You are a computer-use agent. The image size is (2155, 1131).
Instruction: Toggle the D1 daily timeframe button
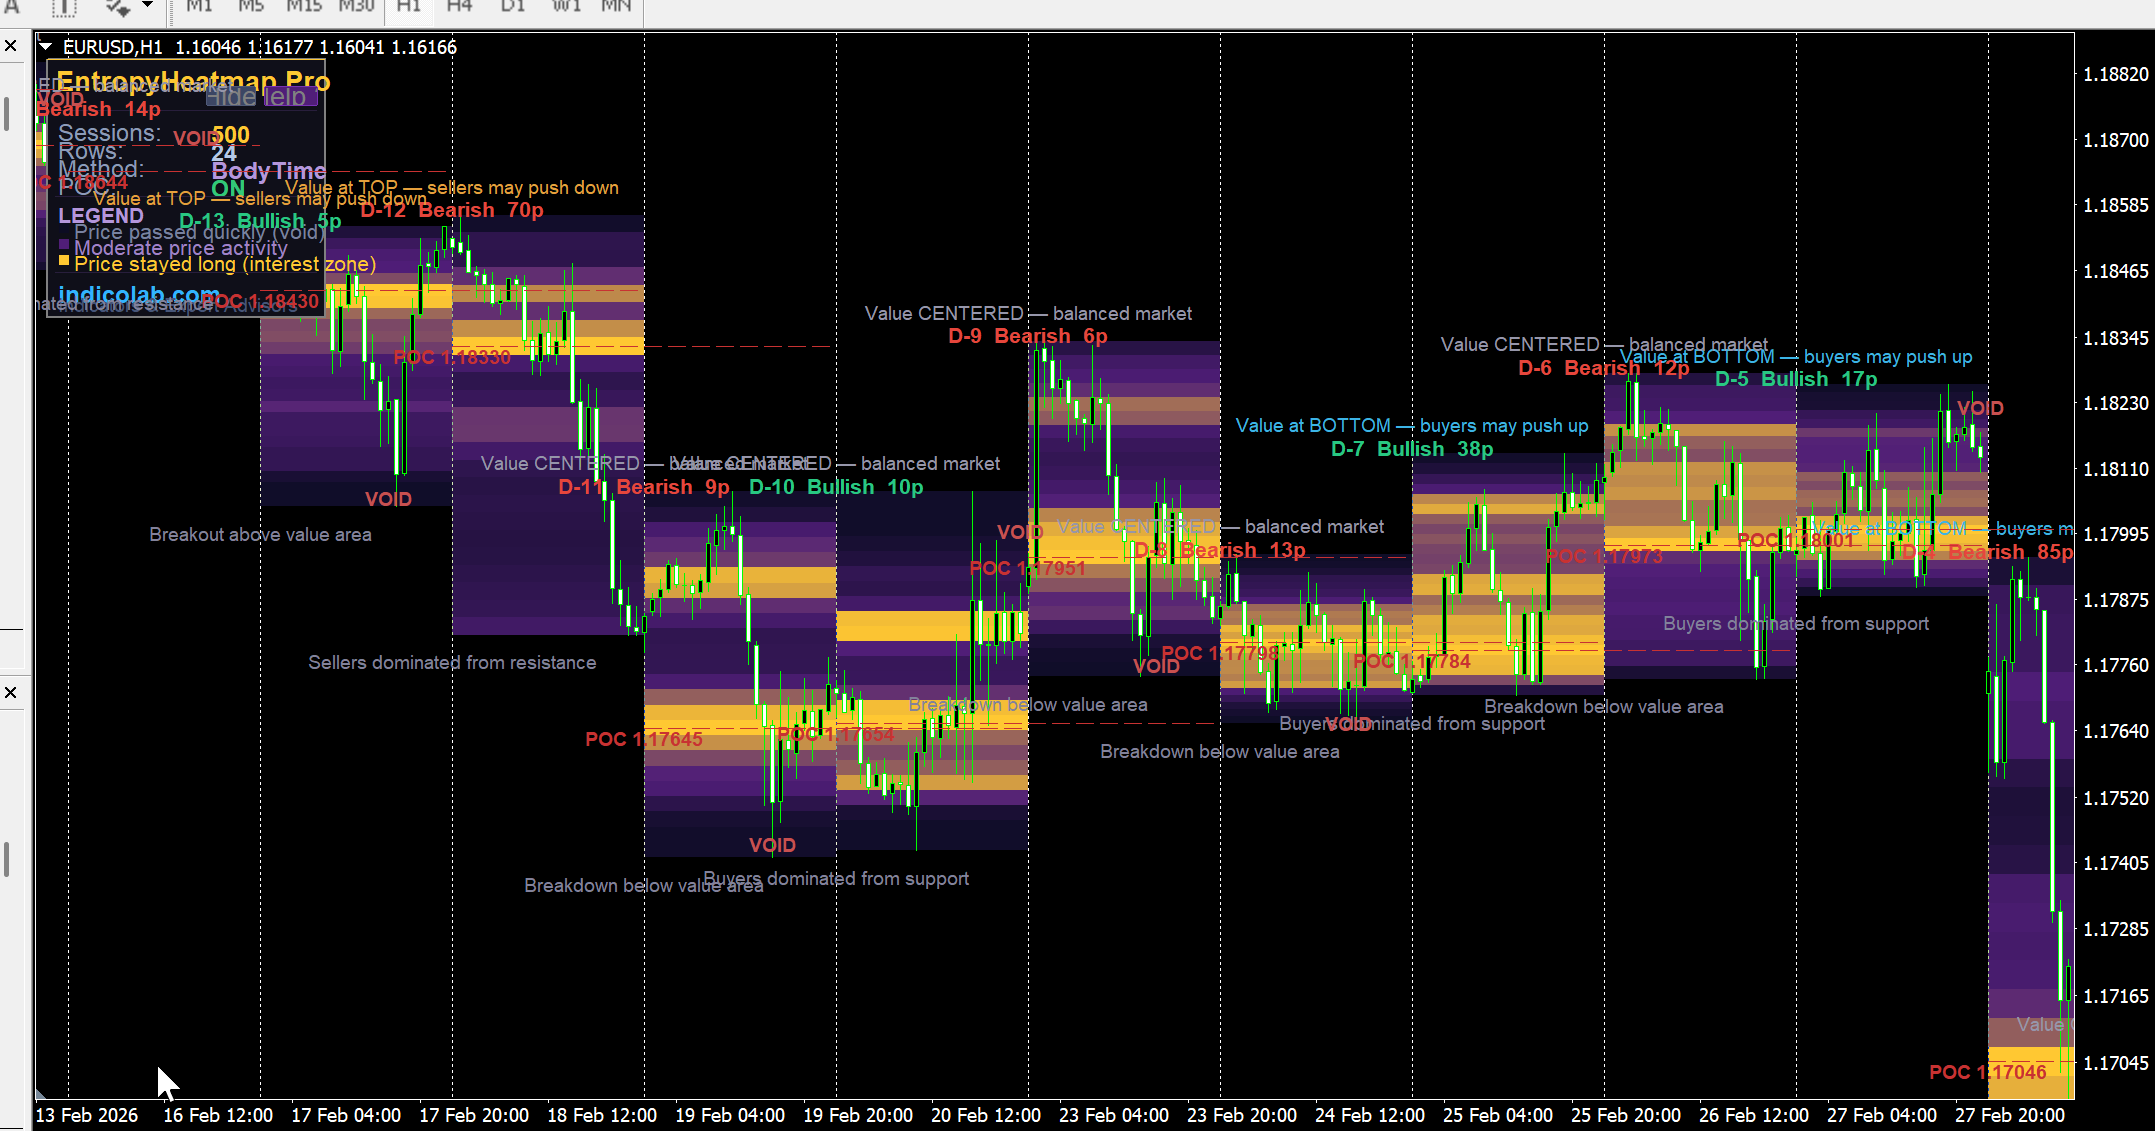coord(513,6)
